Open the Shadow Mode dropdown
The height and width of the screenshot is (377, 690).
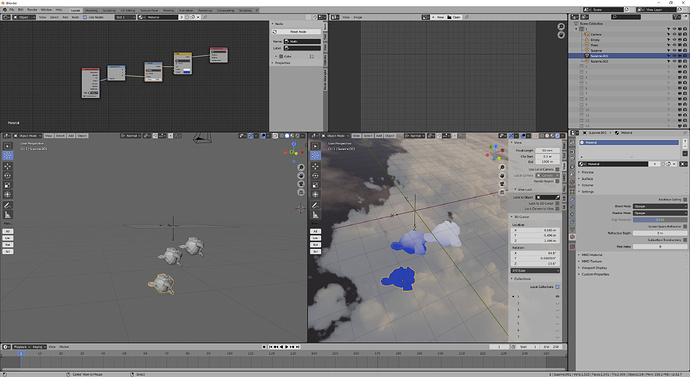[x=659, y=213]
